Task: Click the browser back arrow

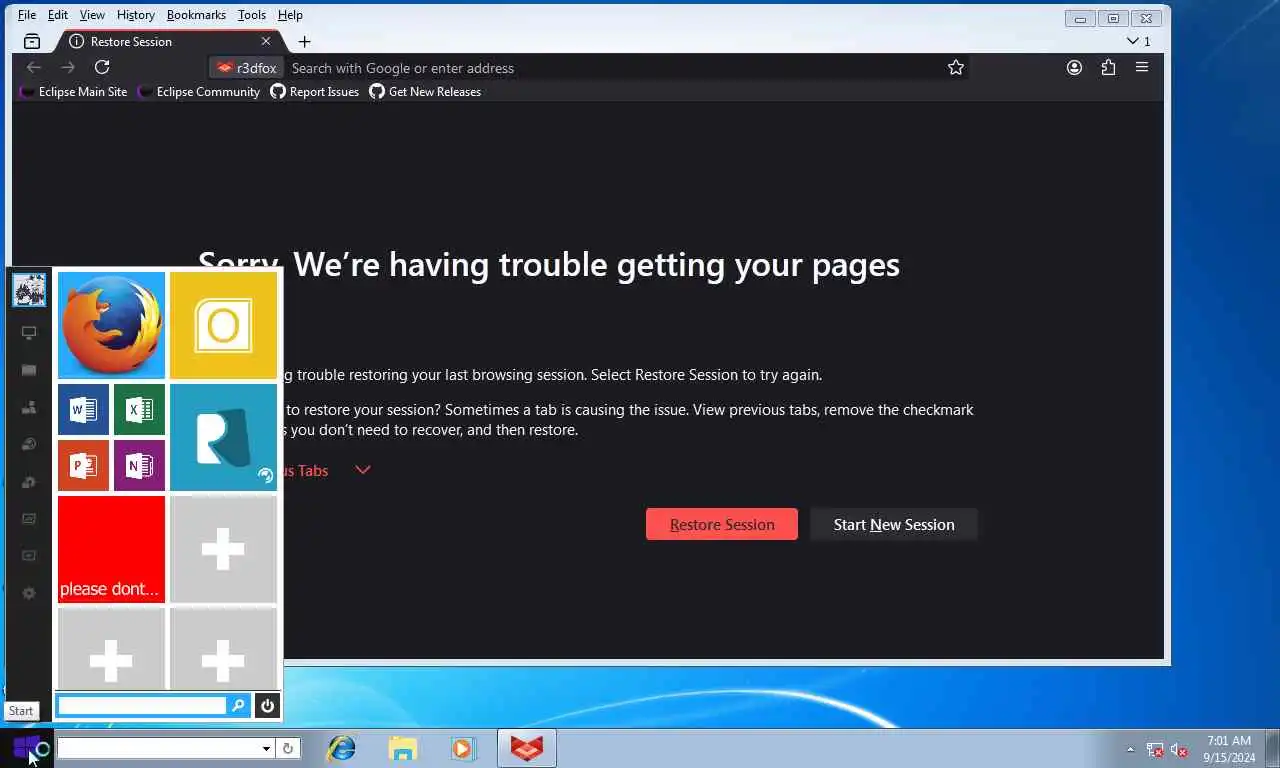Action: pos(34,67)
